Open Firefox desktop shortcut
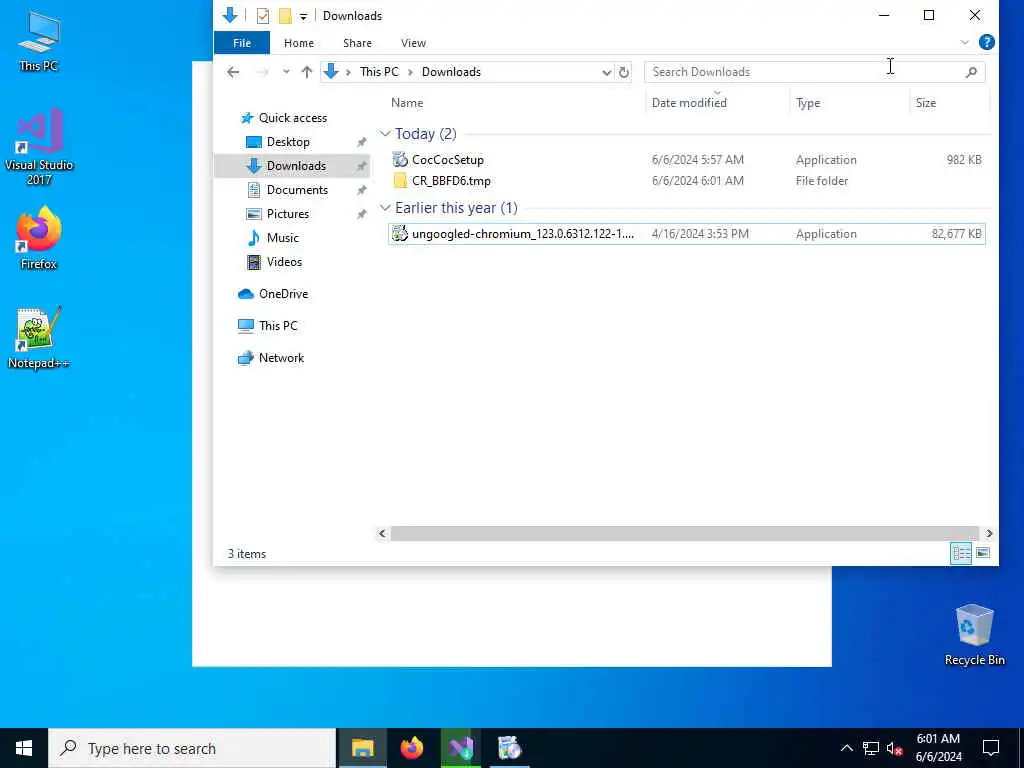The height and width of the screenshot is (768, 1024). [x=39, y=238]
